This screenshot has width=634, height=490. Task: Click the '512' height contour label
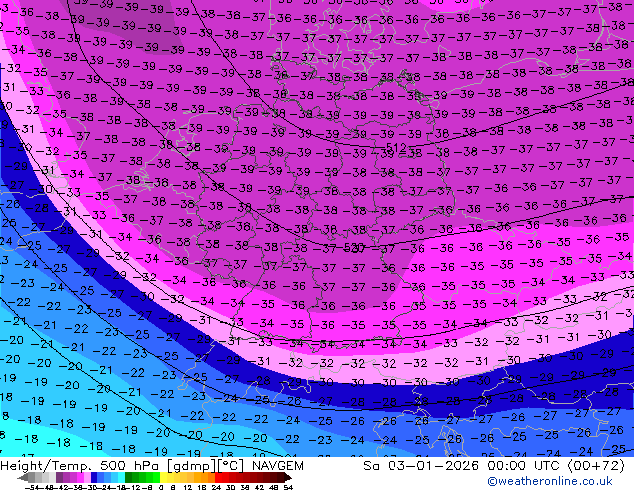tap(396, 147)
